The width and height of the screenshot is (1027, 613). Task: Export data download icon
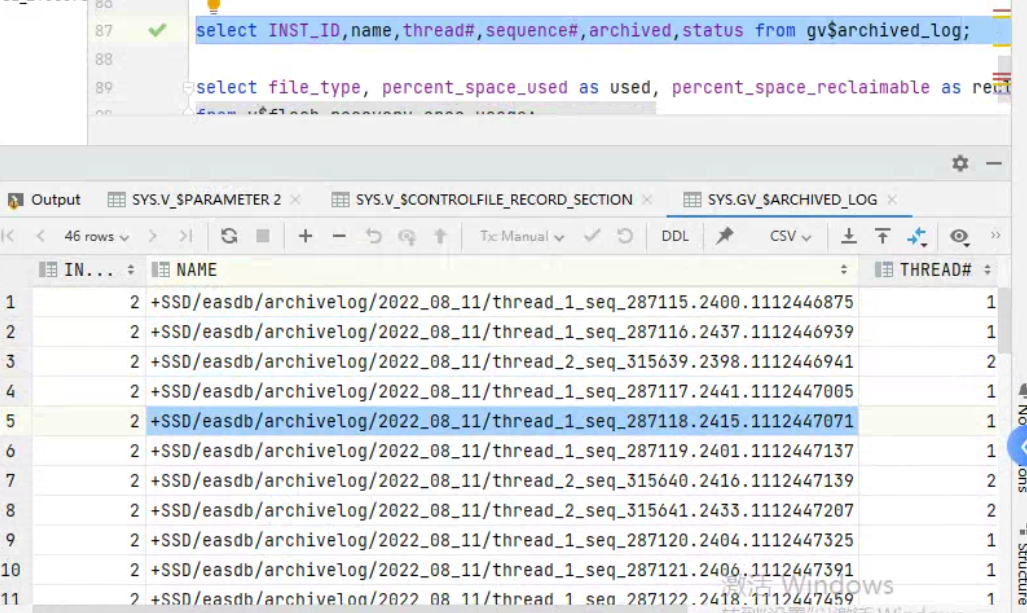[x=848, y=236]
